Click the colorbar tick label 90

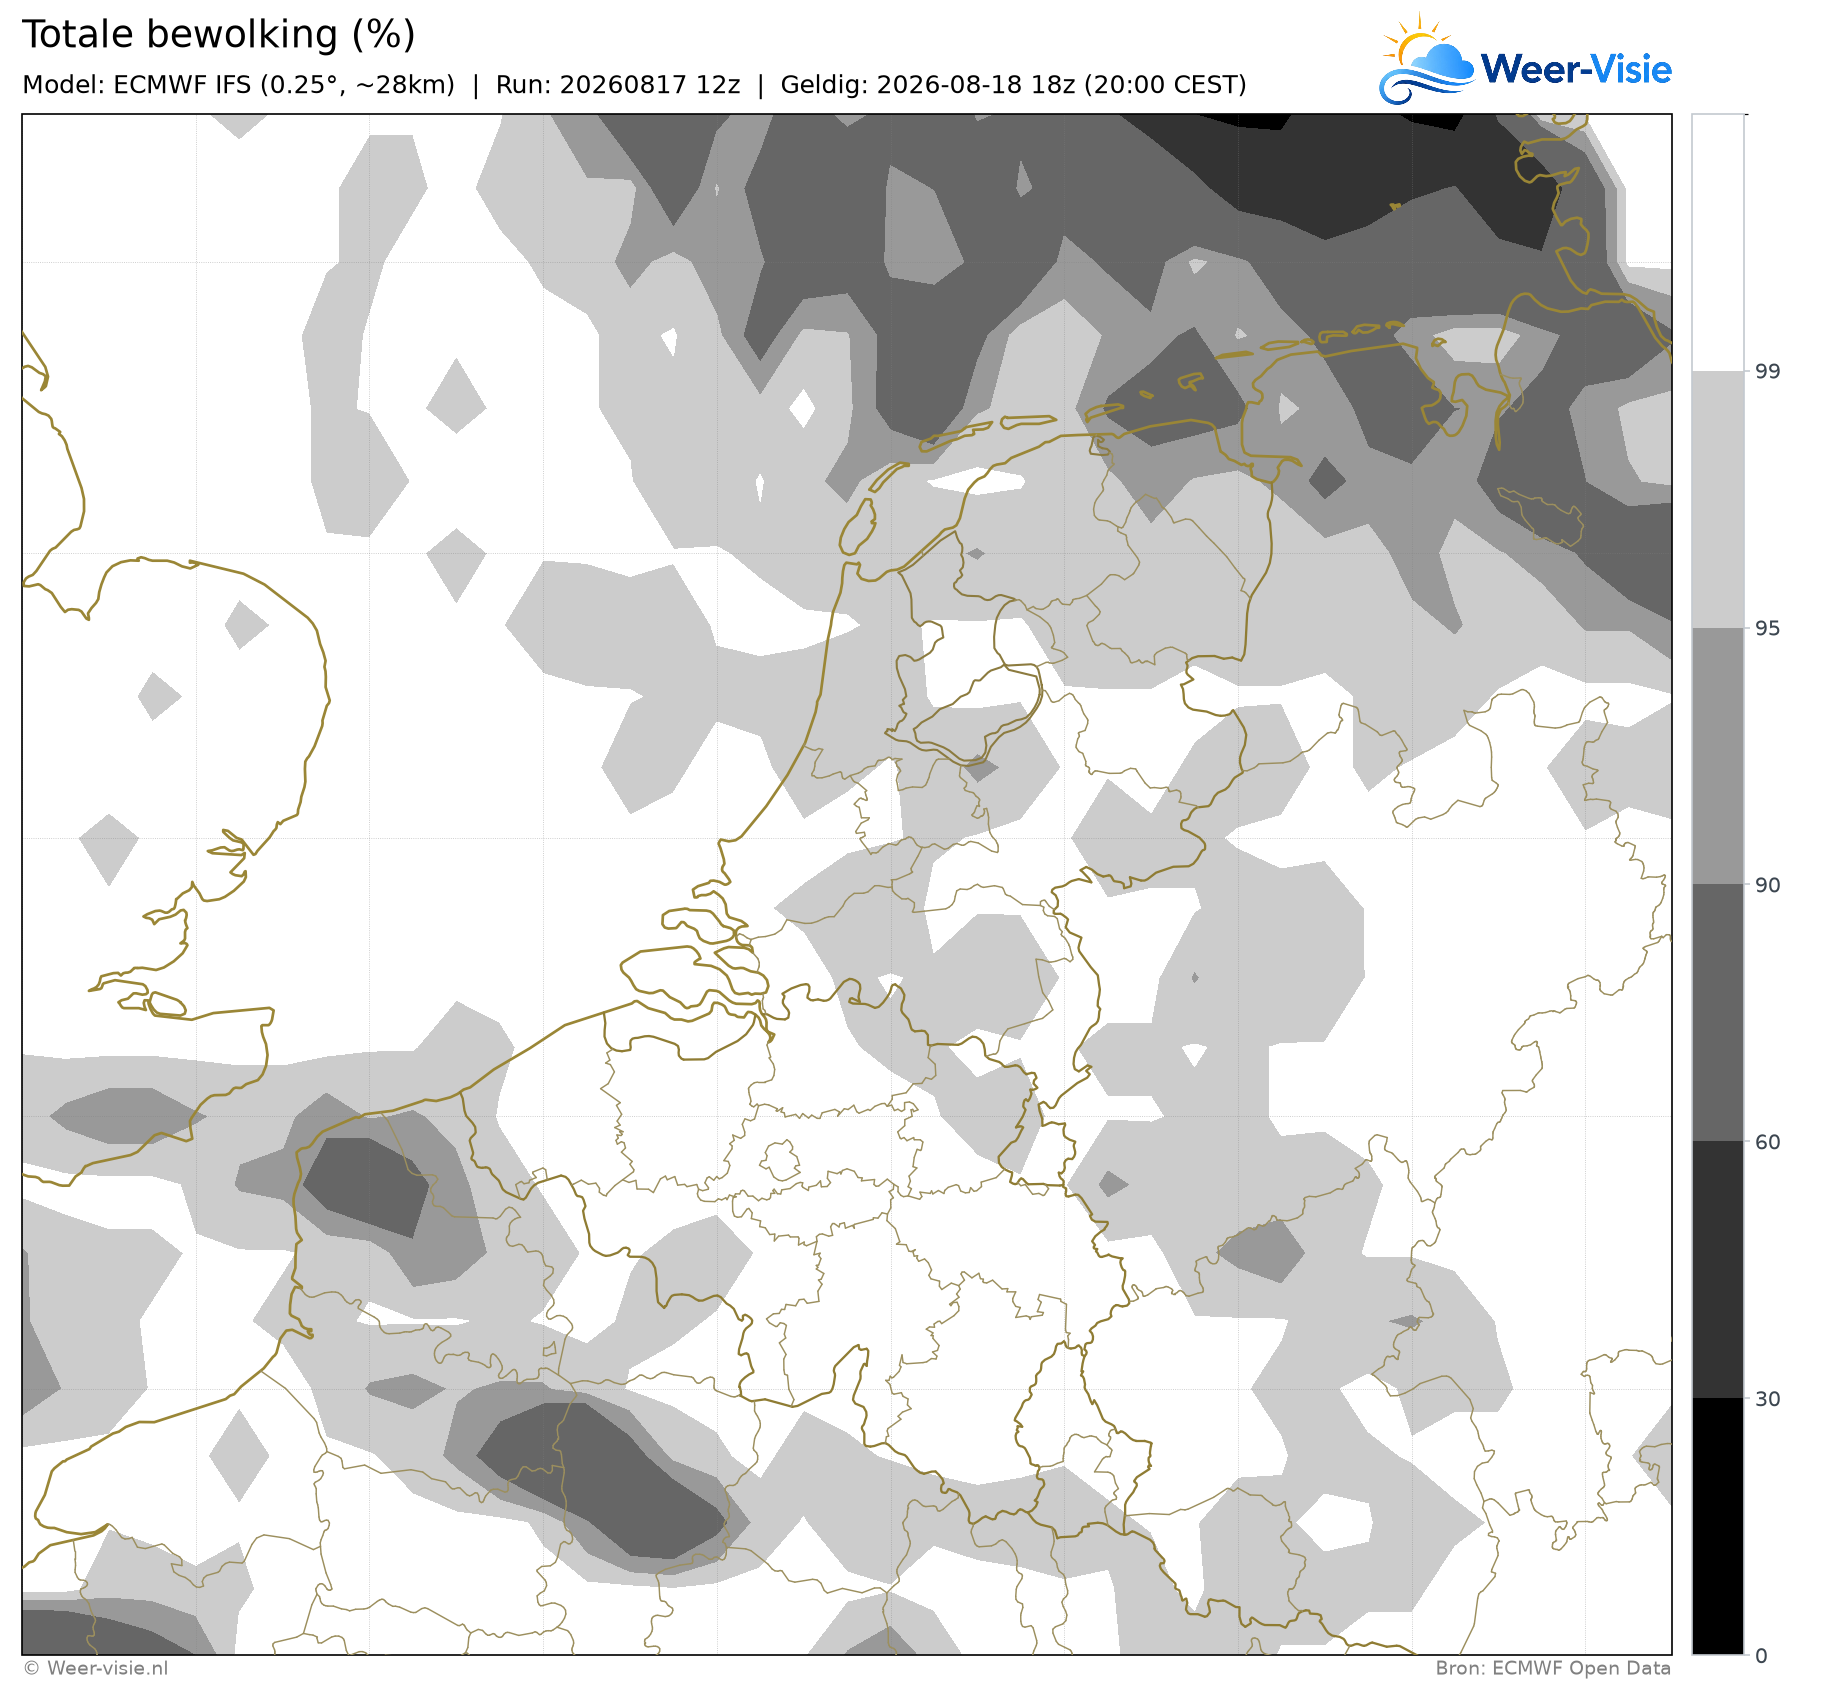pyautogui.click(x=1768, y=885)
